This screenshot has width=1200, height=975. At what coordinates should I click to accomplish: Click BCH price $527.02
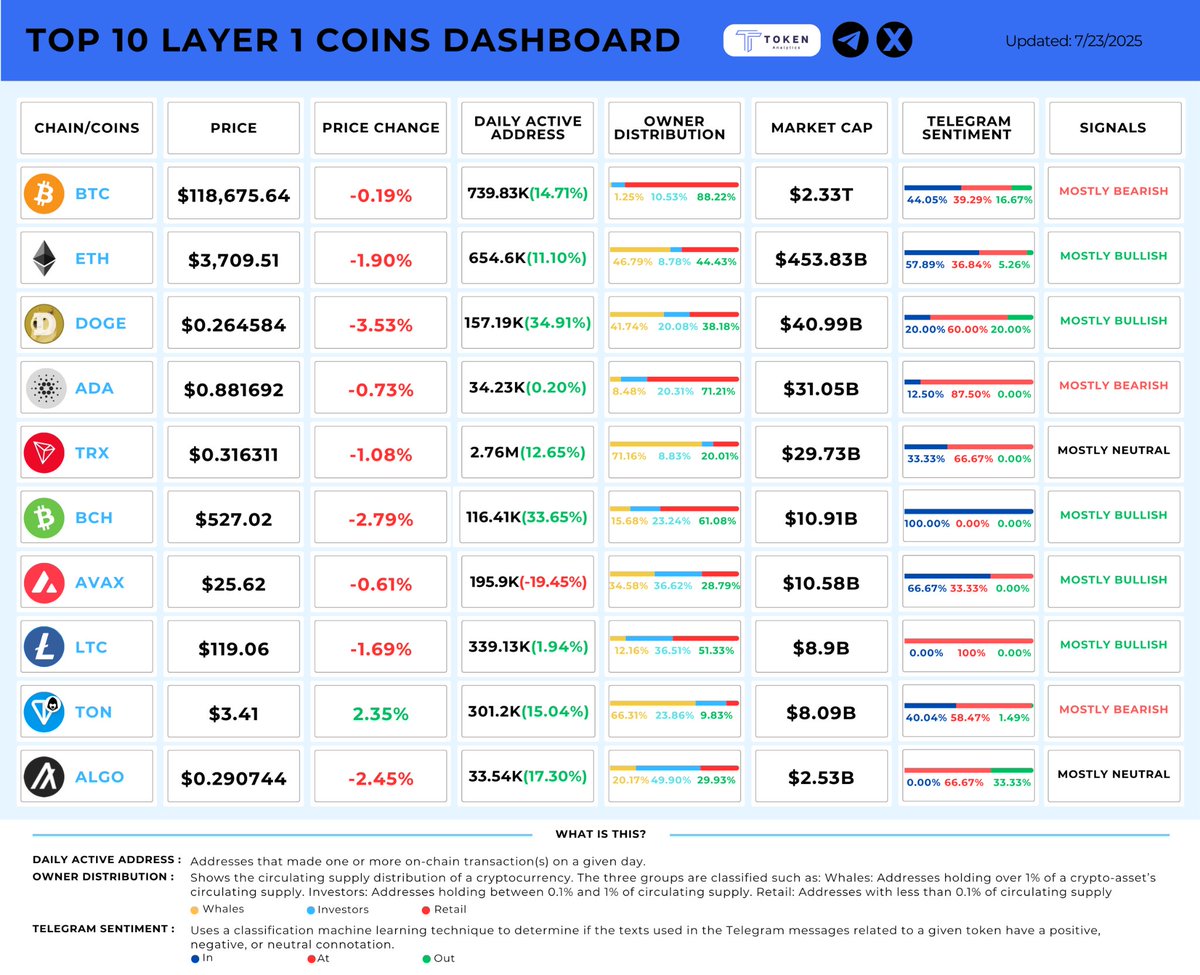click(233, 519)
